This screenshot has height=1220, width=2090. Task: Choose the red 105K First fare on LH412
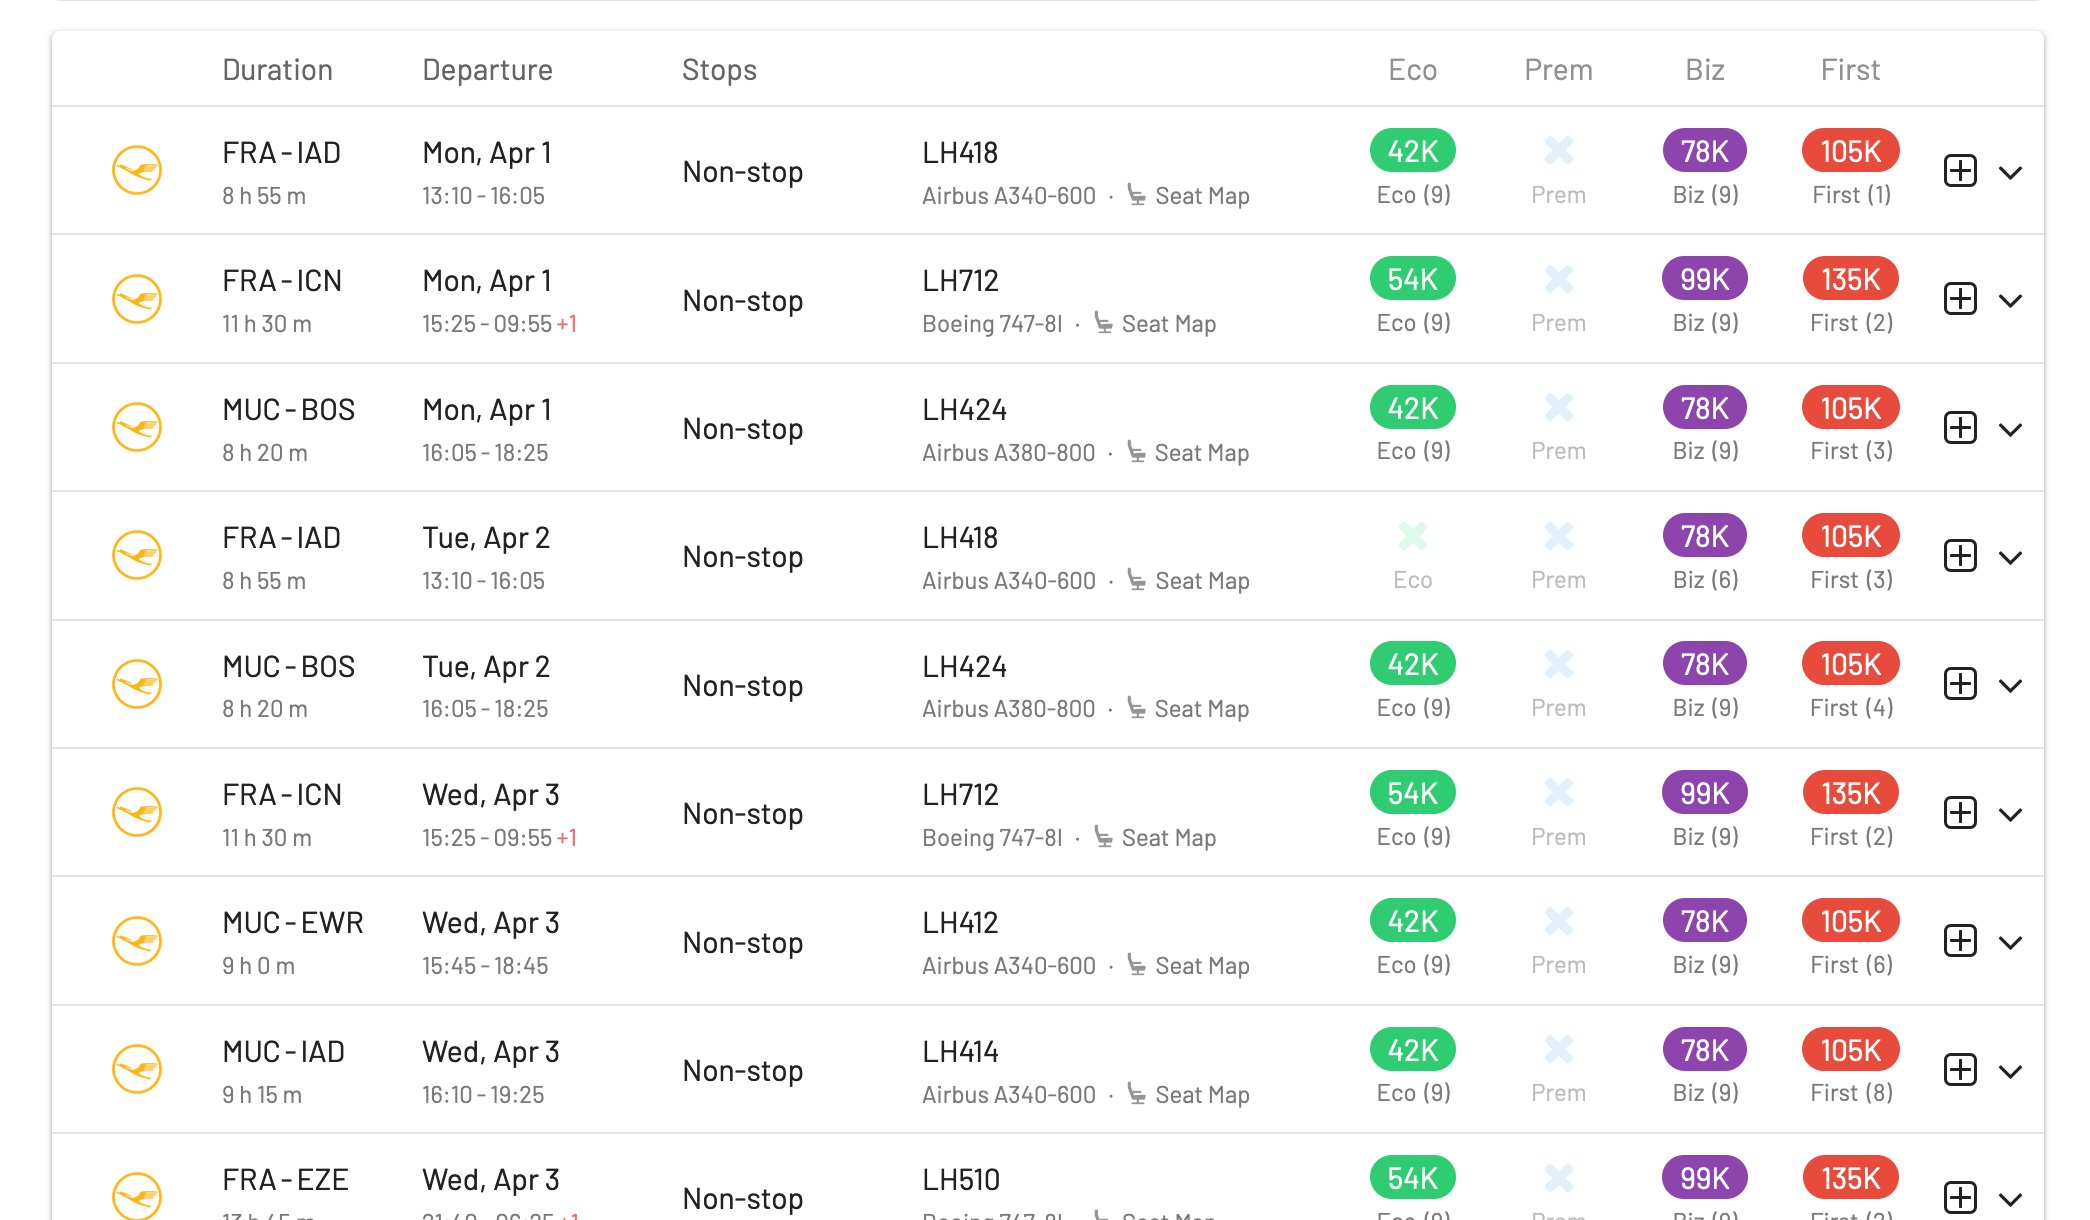point(1850,921)
